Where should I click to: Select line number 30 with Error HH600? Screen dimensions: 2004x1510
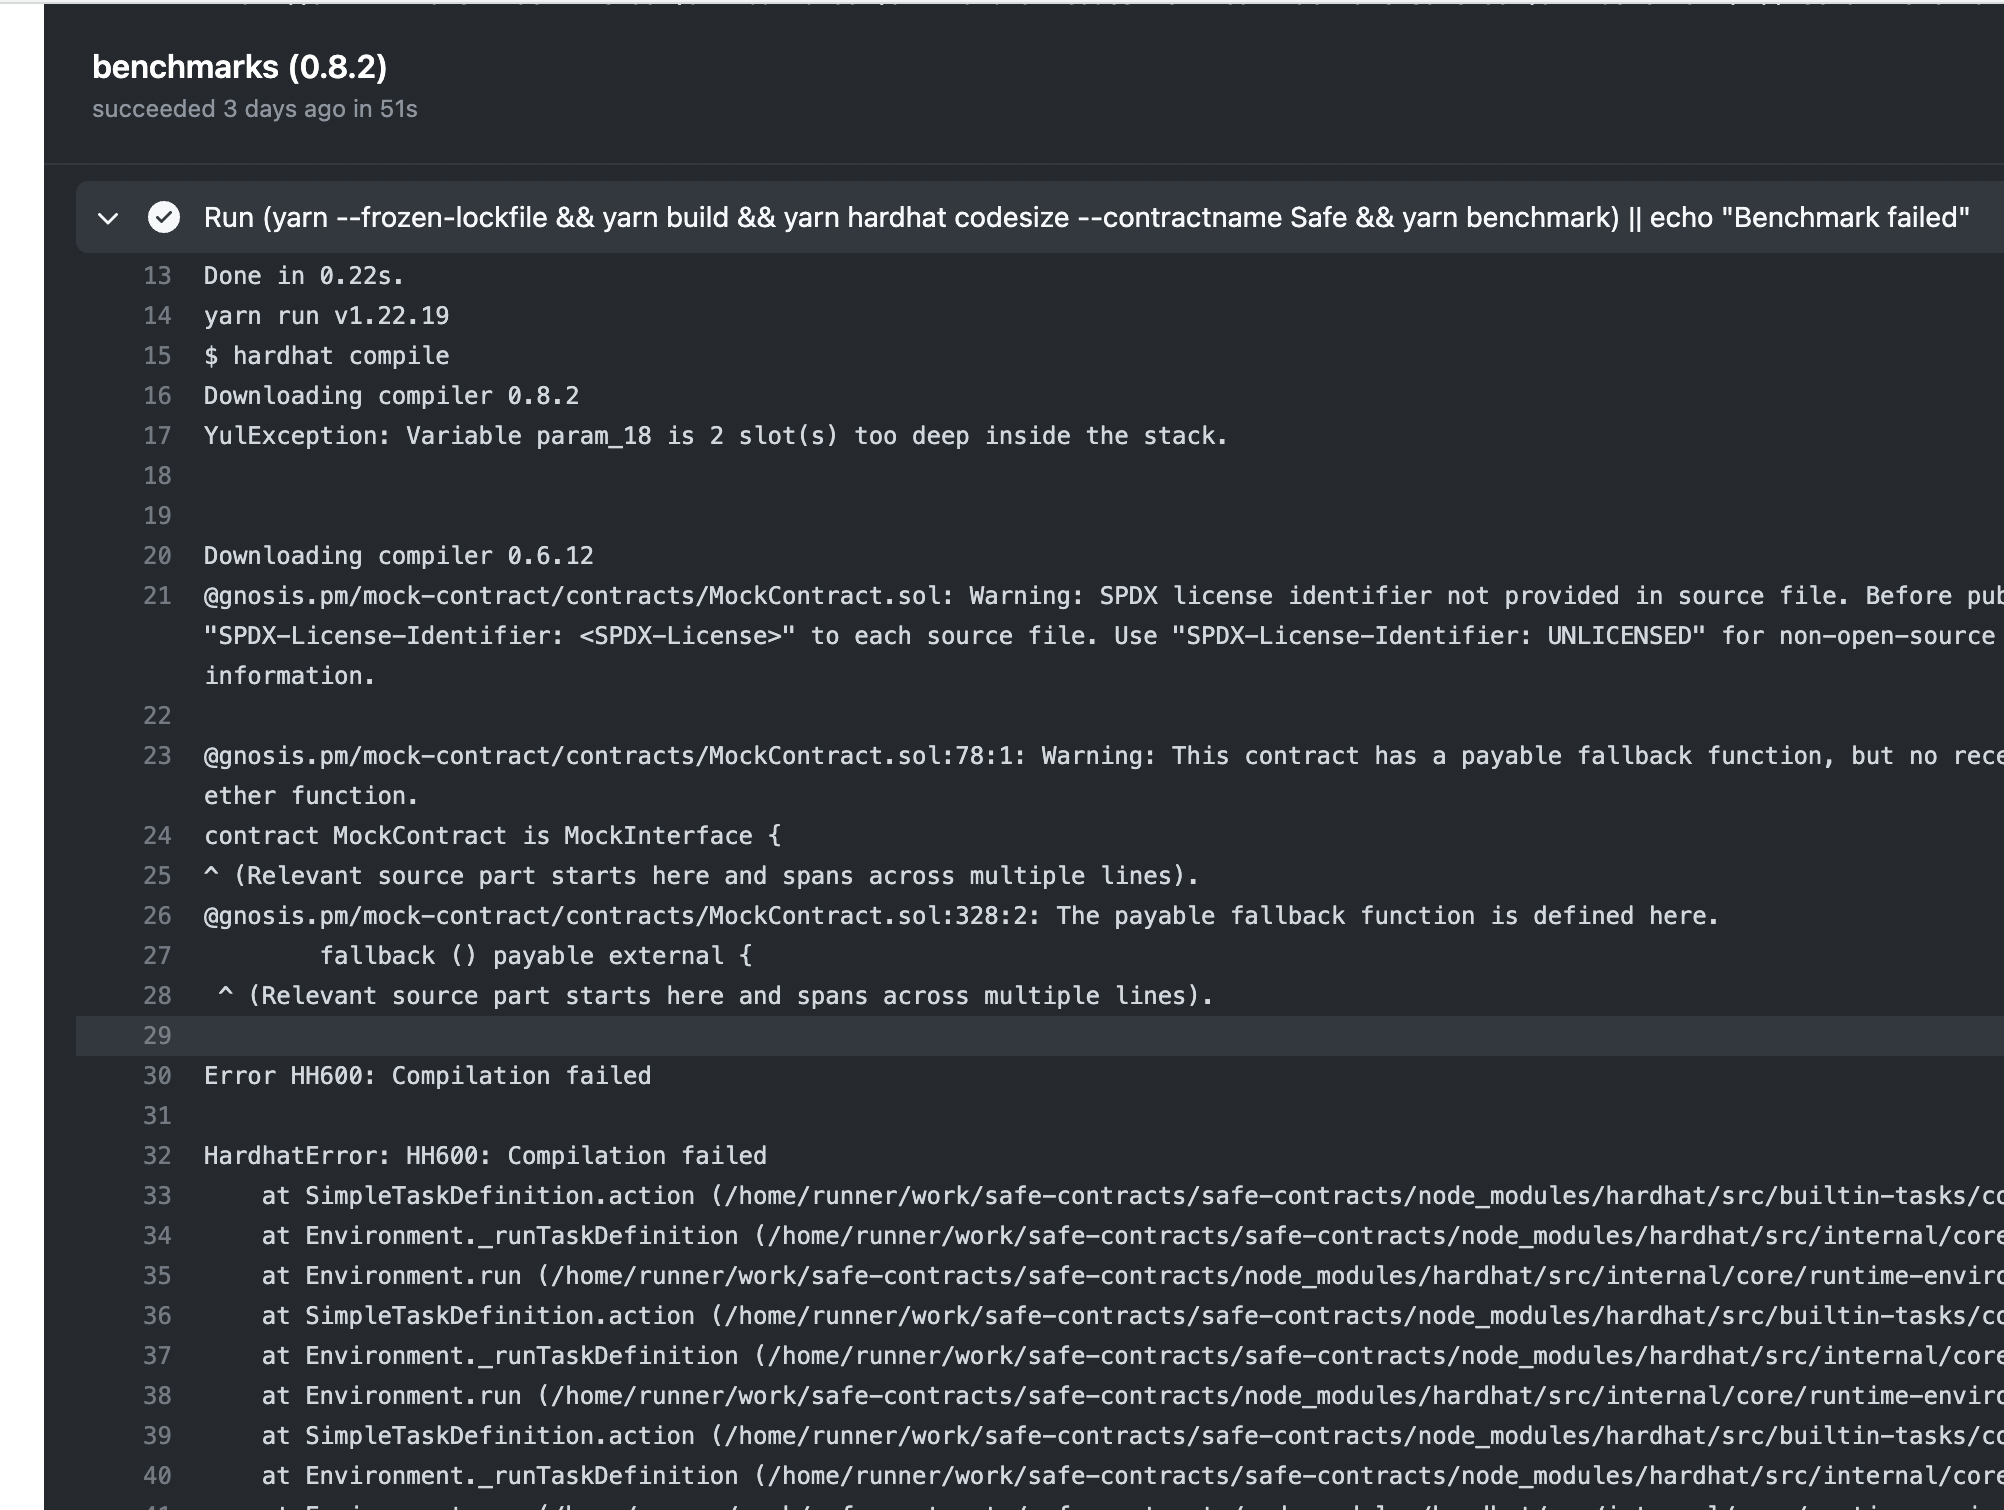click(156, 1076)
